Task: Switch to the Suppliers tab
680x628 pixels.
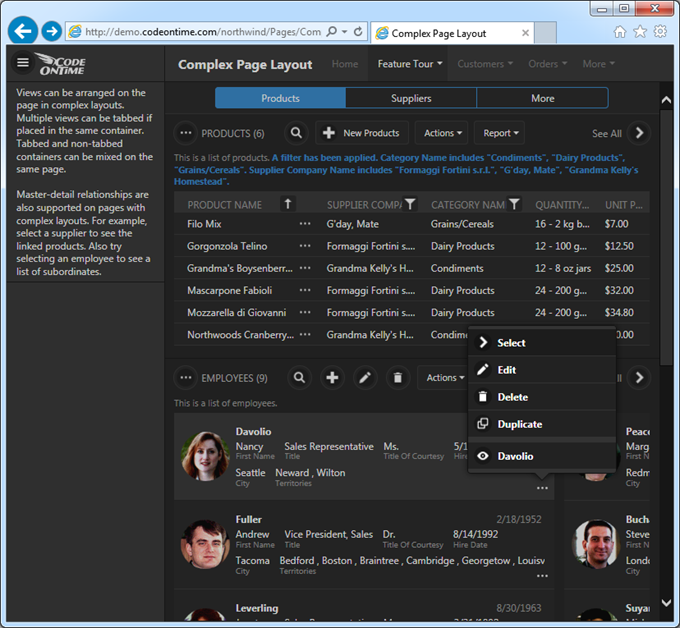Action: tap(411, 98)
